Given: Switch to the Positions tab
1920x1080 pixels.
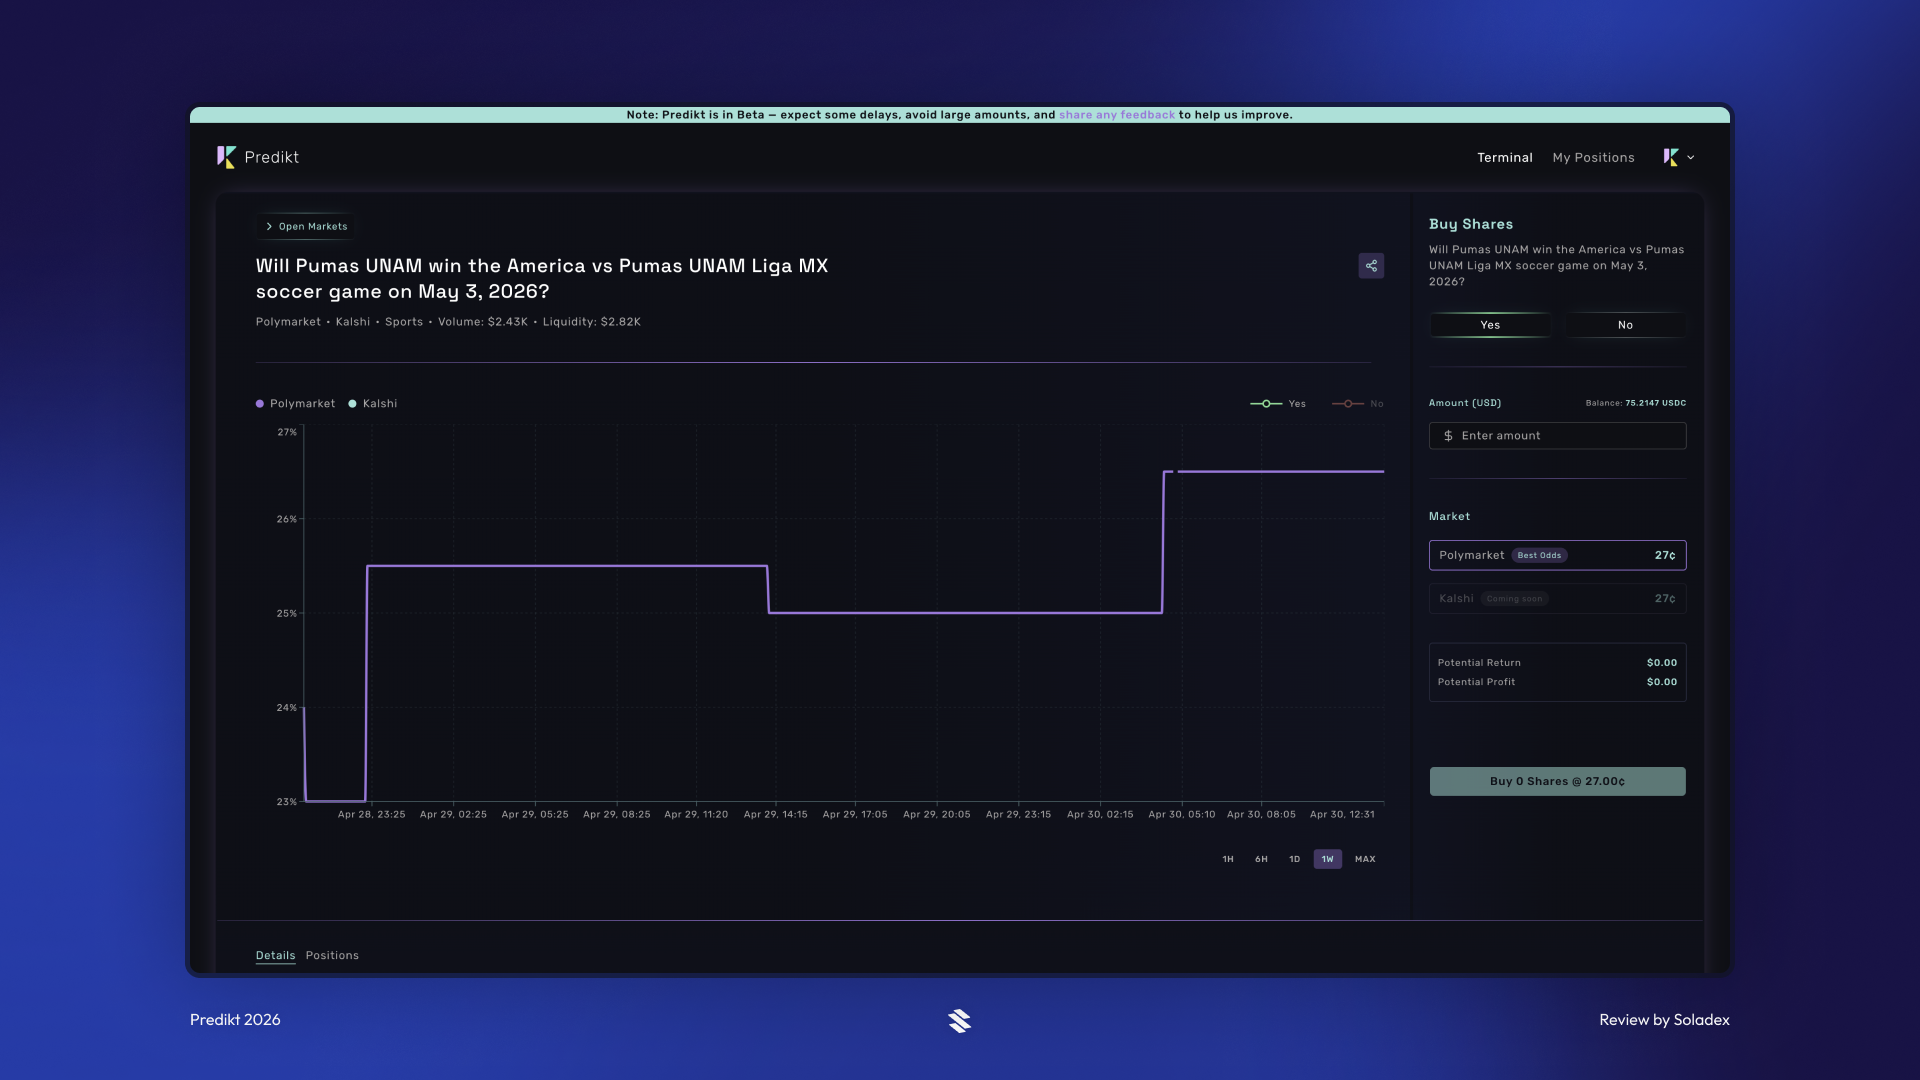Looking at the screenshot, I should [x=332, y=956].
